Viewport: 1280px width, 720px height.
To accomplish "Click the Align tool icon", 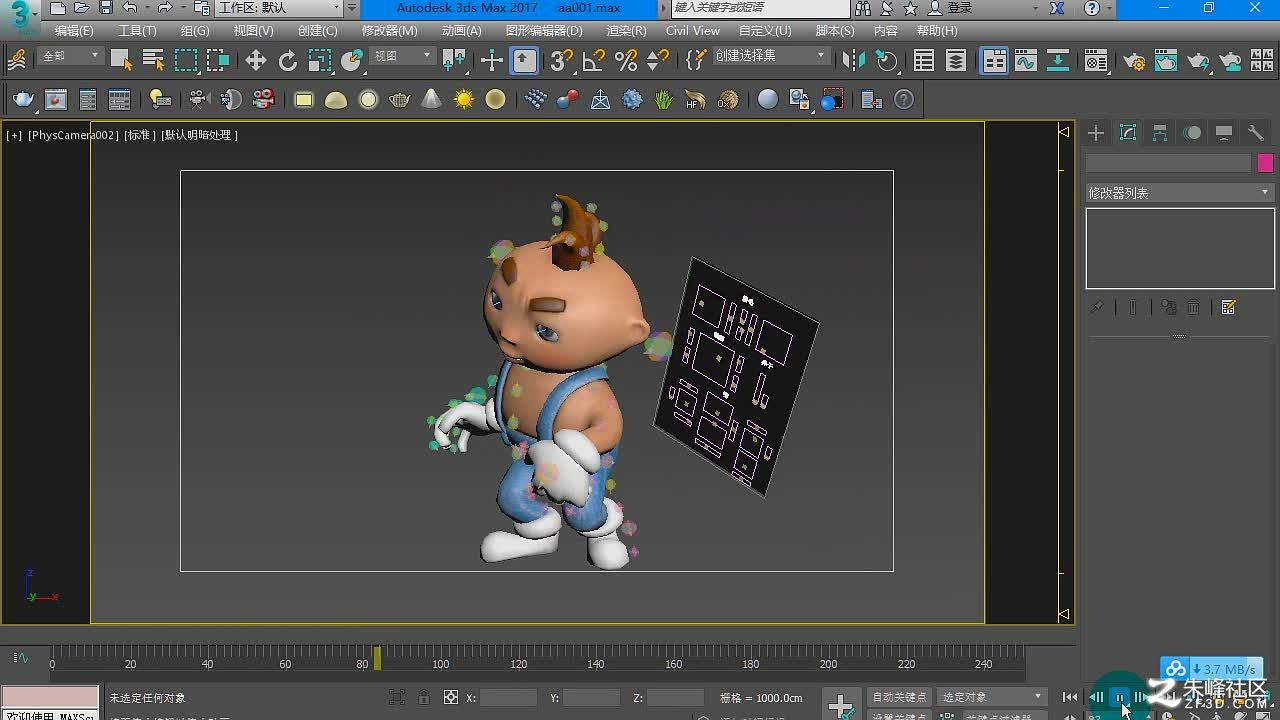I will (x=886, y=60).
